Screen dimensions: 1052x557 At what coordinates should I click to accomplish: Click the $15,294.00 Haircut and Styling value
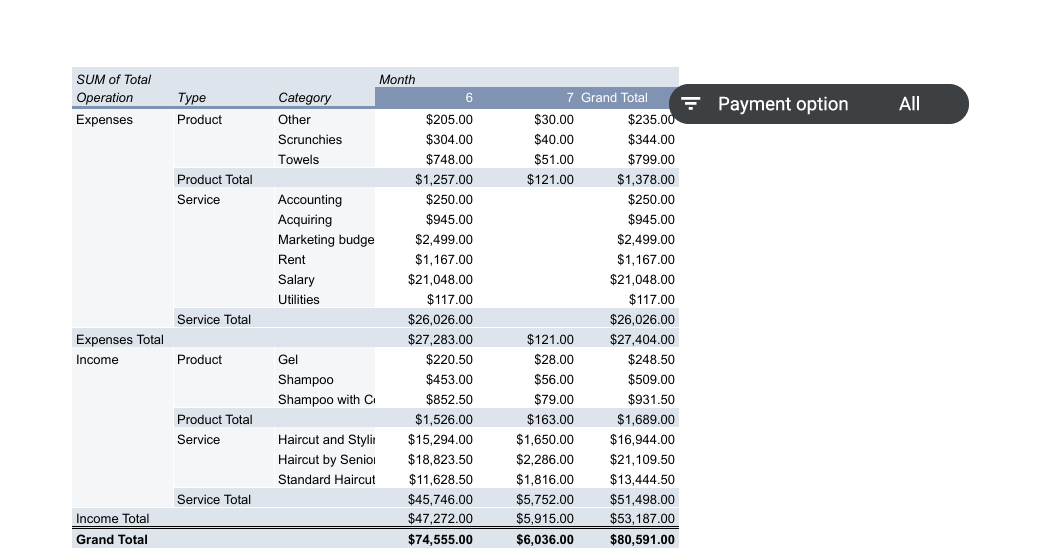point(440,440)
